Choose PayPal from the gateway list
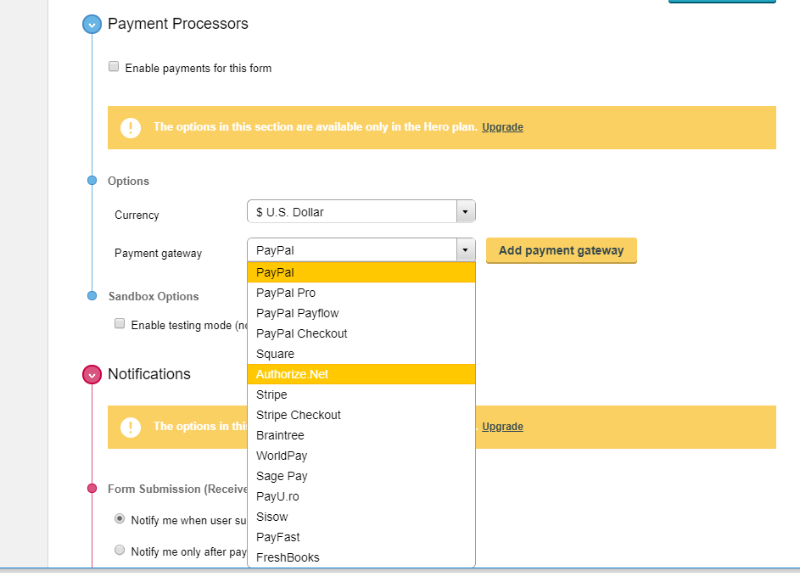Image resolution: width=800 pixels, height=573 pixels. (x=361, y=272)
